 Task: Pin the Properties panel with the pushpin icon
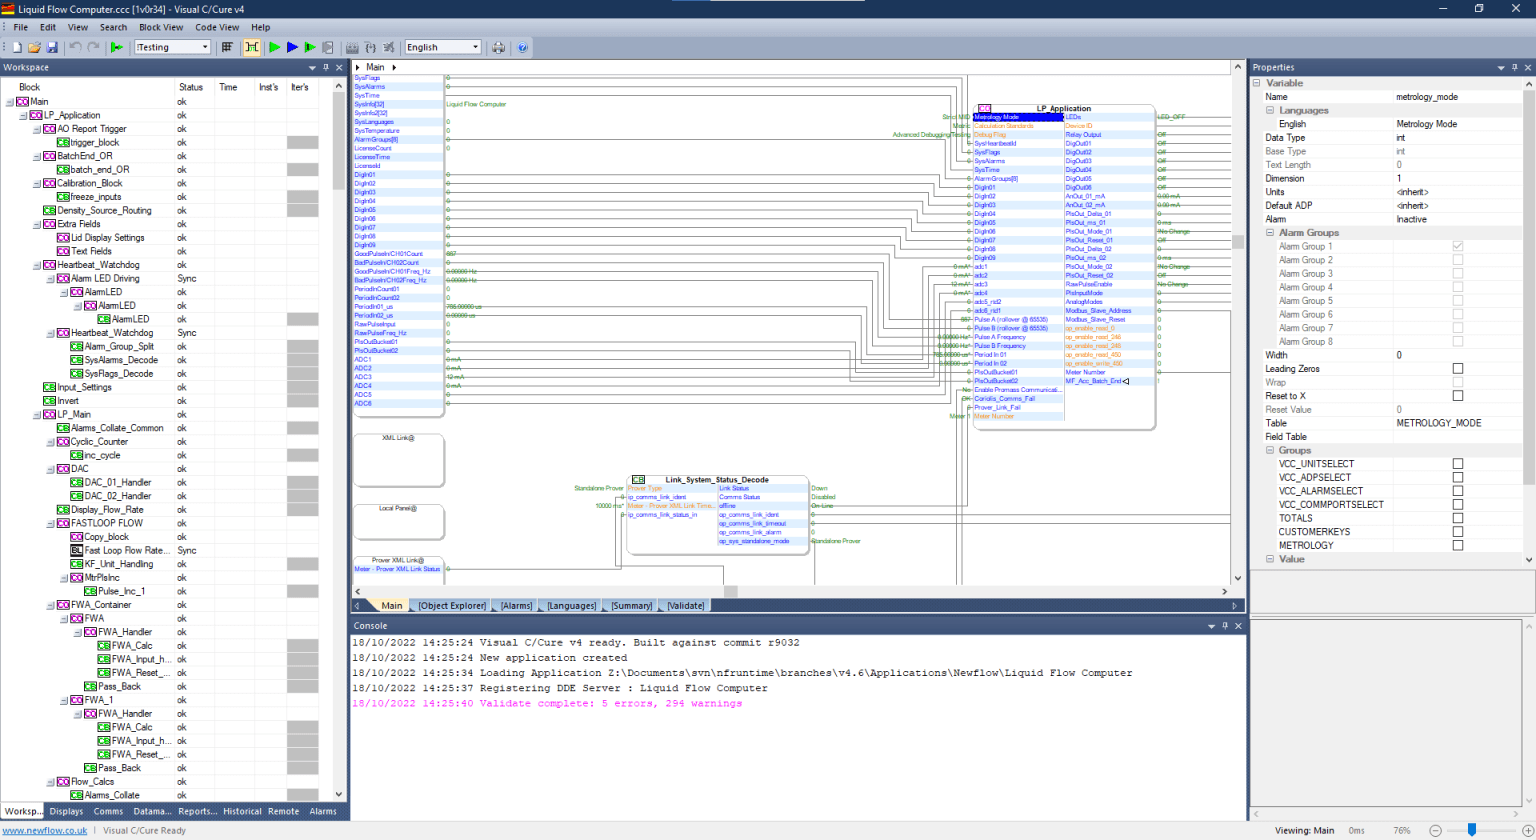click(1515, 67)
